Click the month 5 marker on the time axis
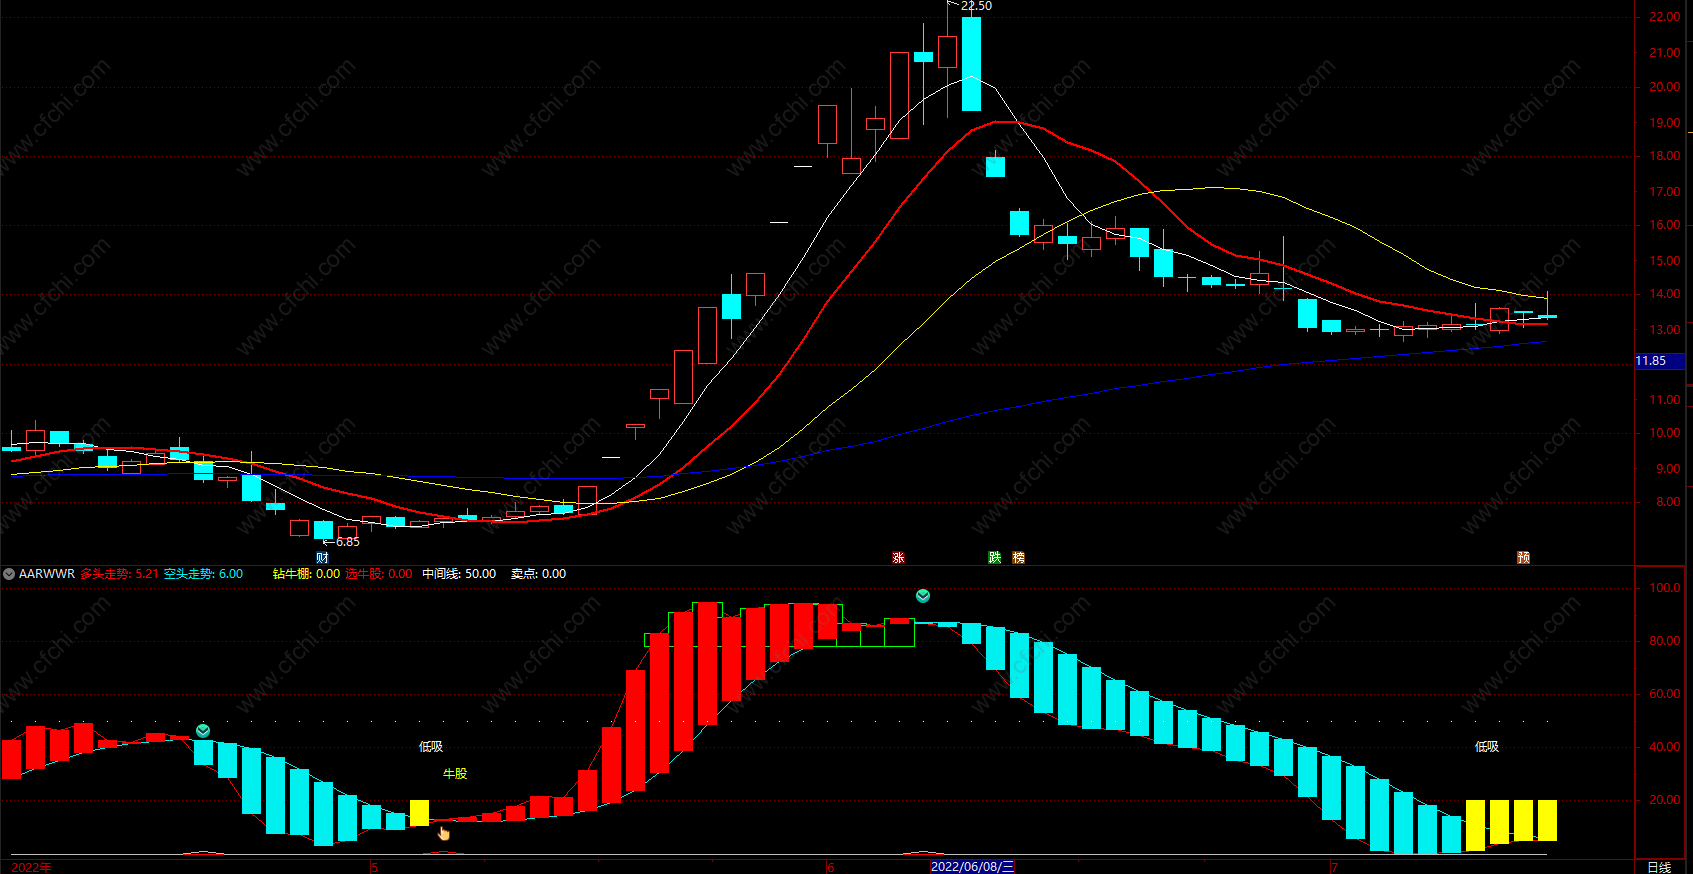Image resolution: width=1693 pixels, height=874 pixels. coord(374,867)
